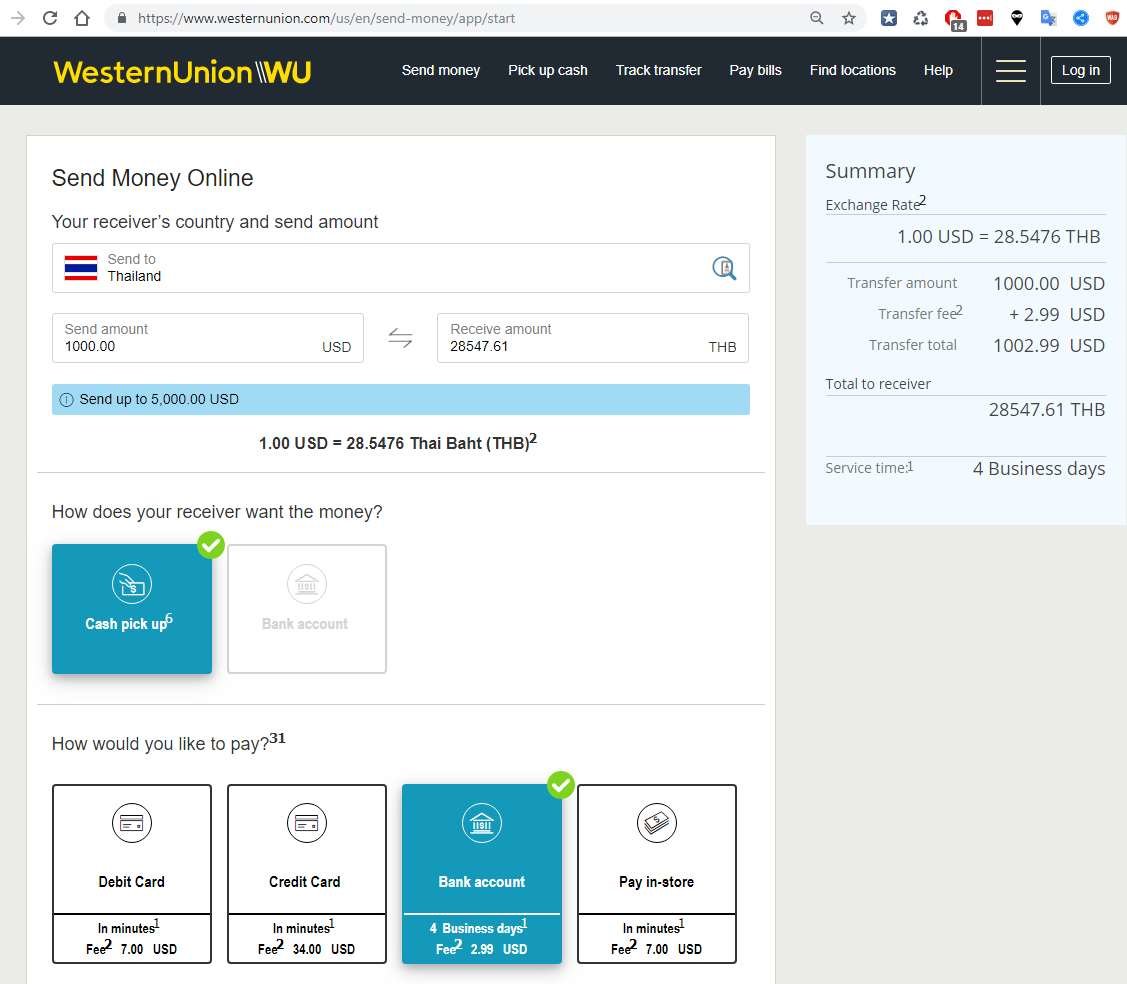Click the Receive amount input field
The height and width of the screenshot is (984, 1127).
593,338
